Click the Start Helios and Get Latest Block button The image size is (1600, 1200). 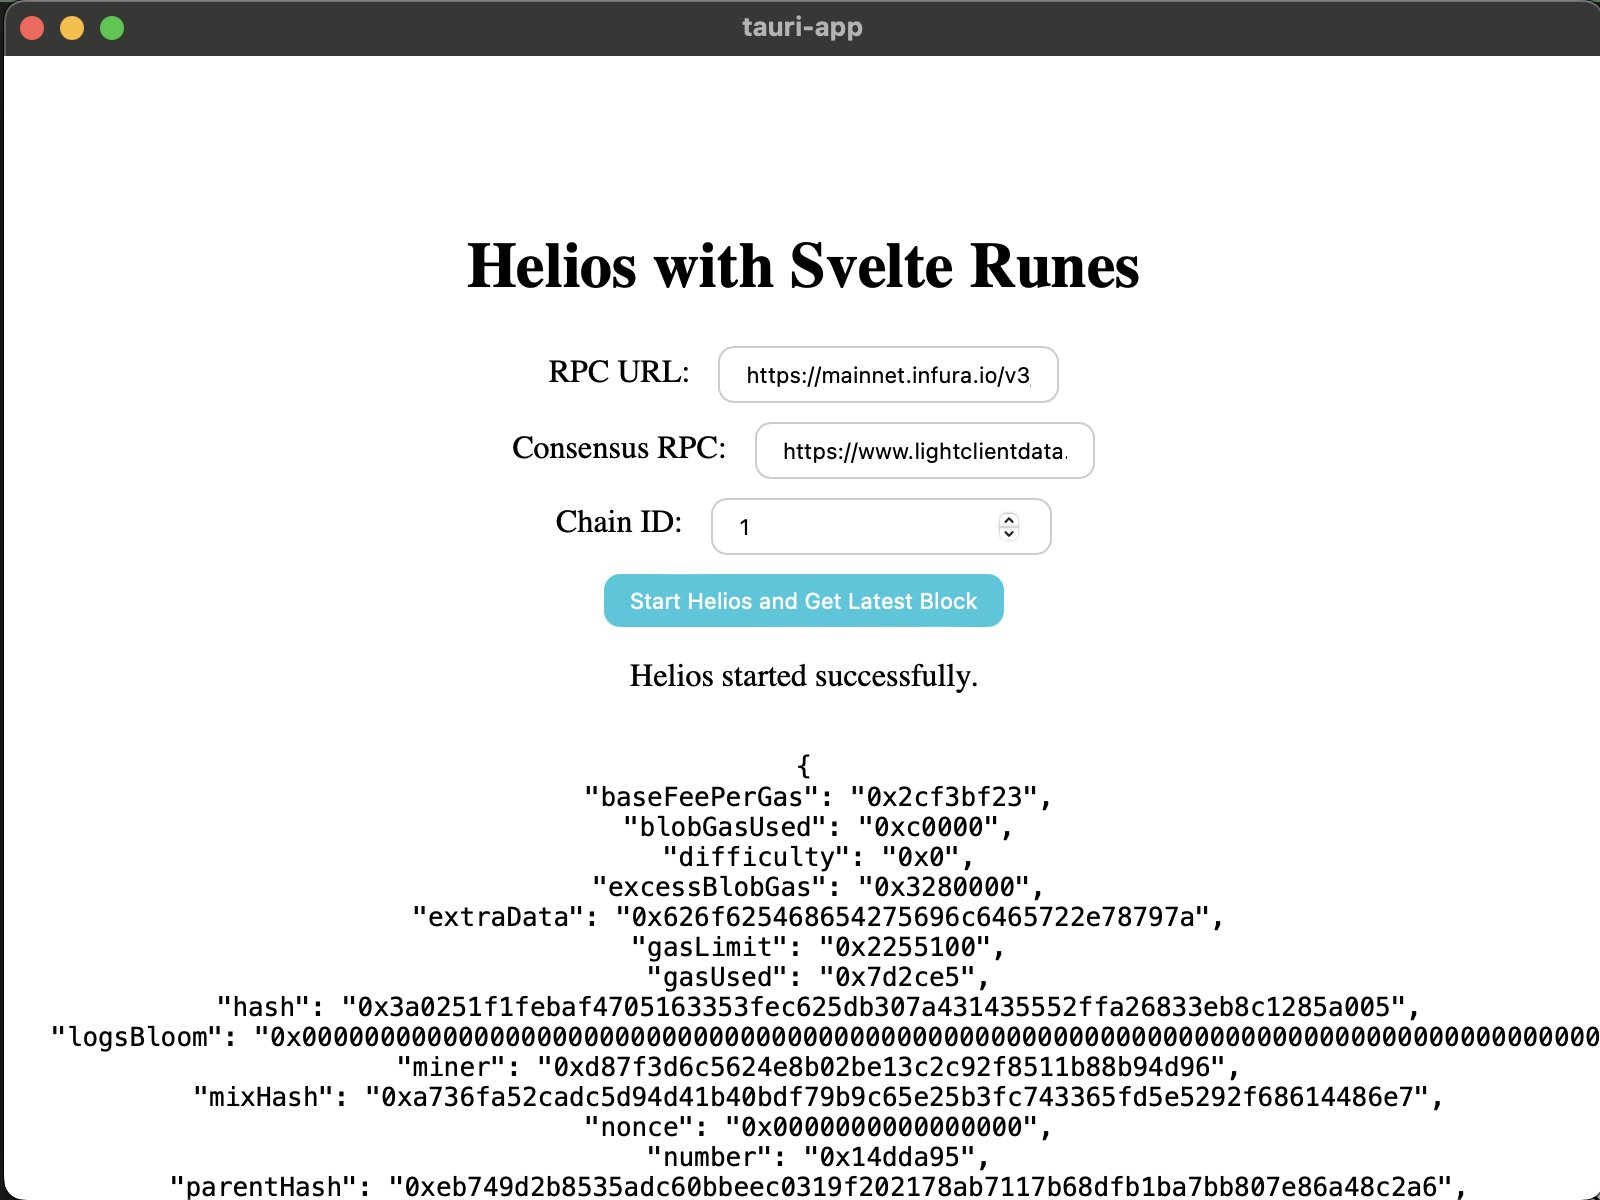(x=803, y=600)
